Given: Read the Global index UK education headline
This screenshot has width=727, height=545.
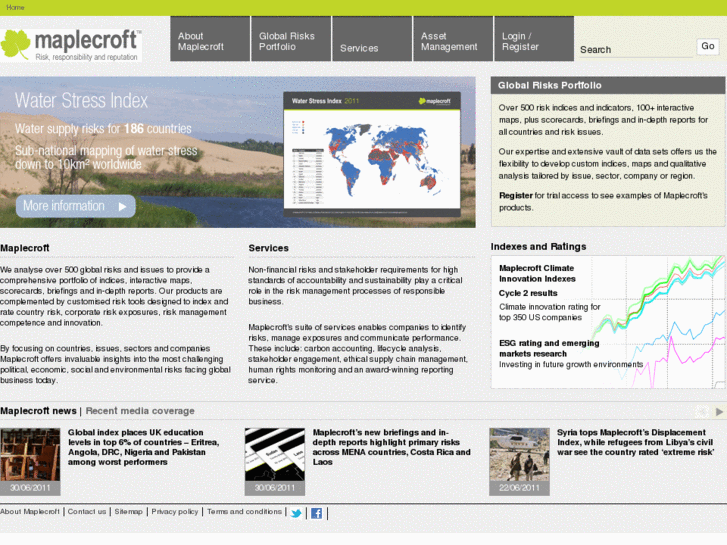Looking at the screenshot, I should 143,447.
